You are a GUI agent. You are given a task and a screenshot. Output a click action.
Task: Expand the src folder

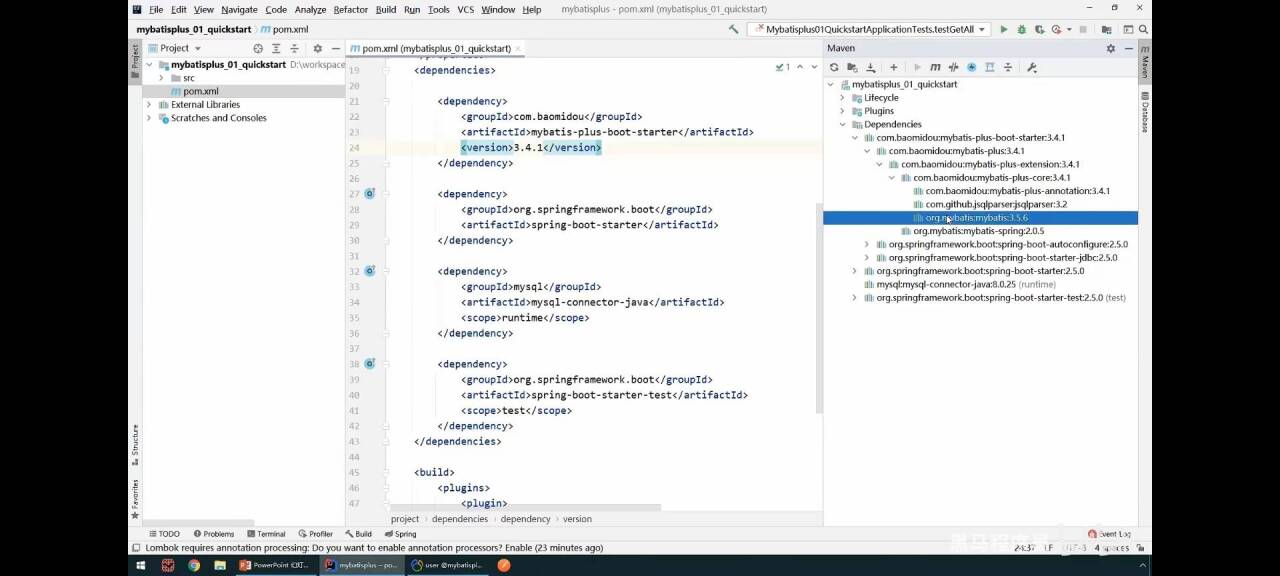tap(161, 78)
